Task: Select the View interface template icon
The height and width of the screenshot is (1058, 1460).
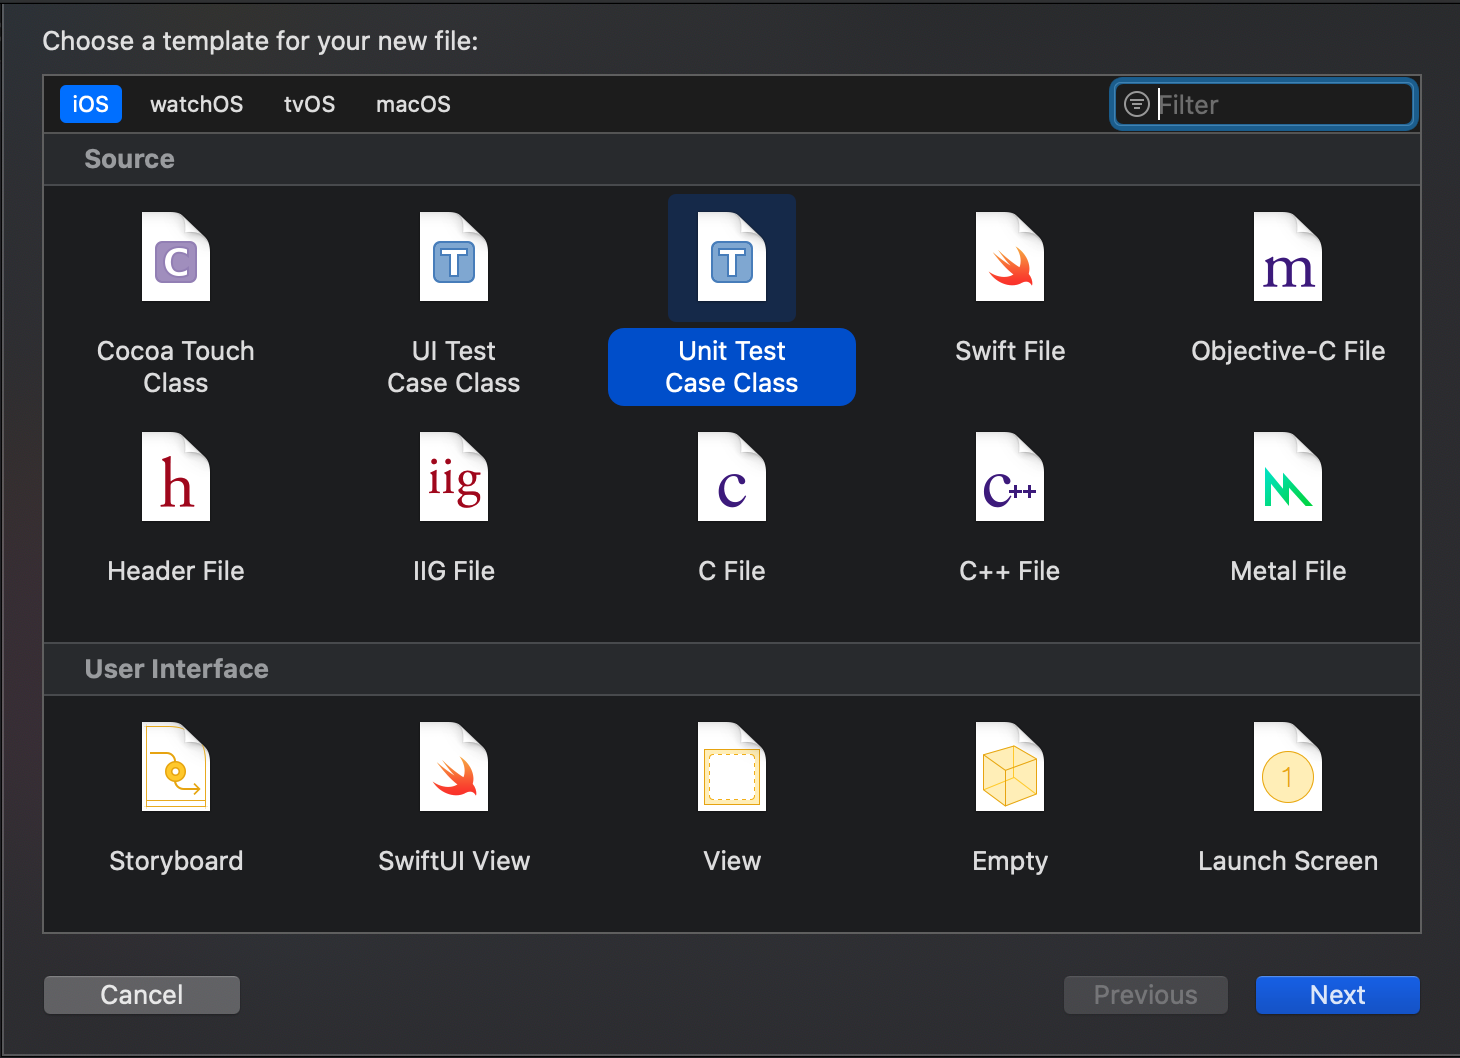Action: pyautogui.click(x=732, y=768)
